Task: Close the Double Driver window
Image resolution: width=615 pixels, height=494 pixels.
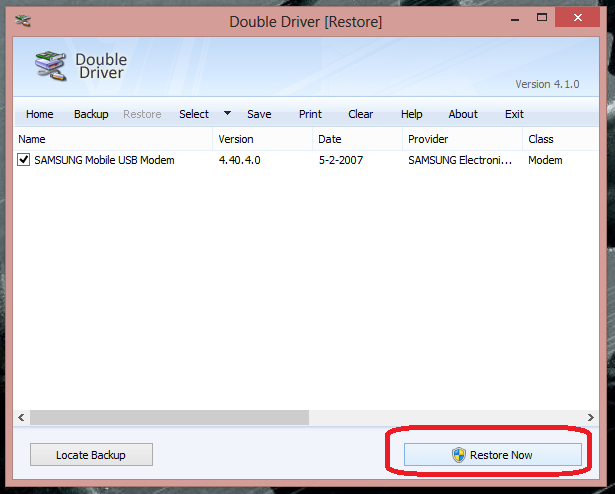Action: click(x=577, y=18)
